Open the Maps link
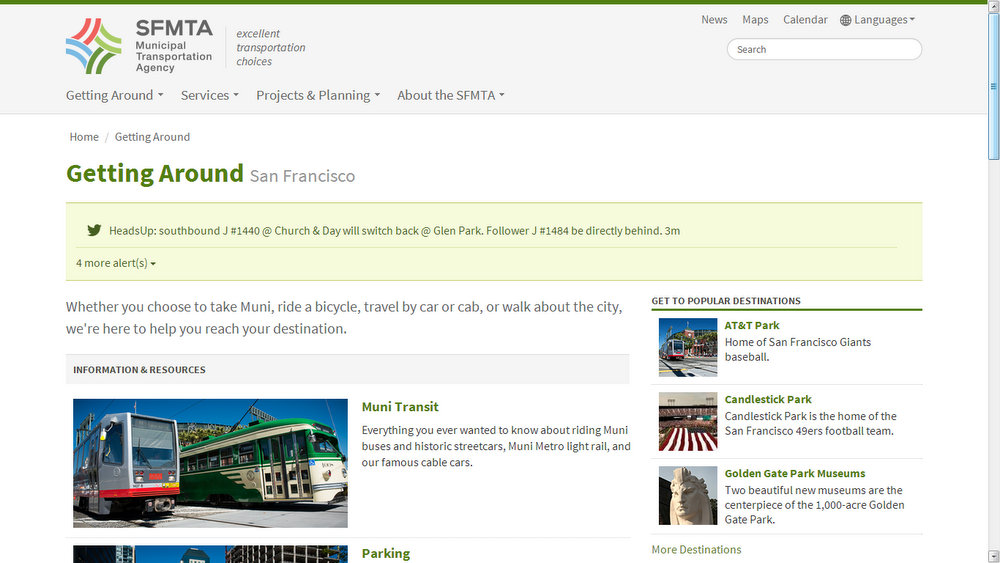The image size is (1000, 563). 755,20
